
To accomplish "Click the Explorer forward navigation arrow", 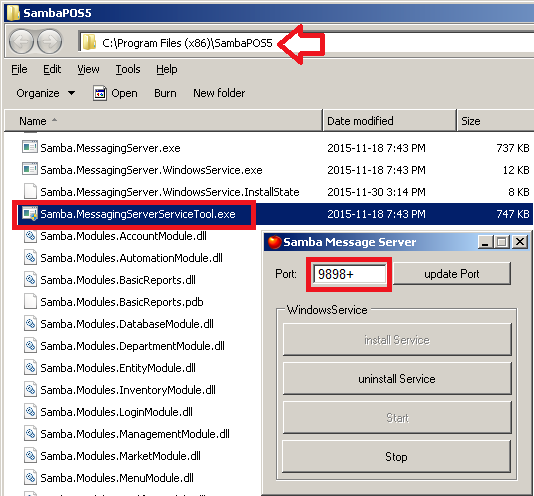I will [50, 42].
